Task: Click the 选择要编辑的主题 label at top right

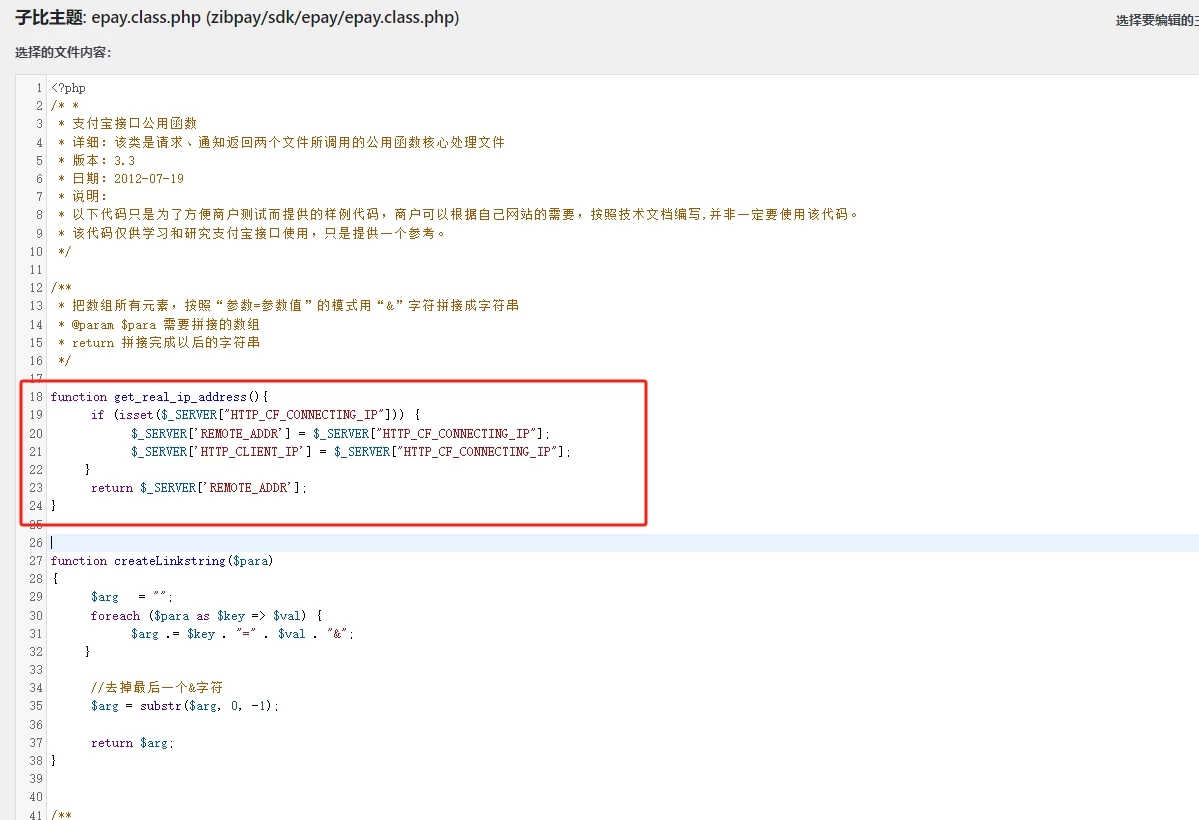Action: click(1156, 20)
